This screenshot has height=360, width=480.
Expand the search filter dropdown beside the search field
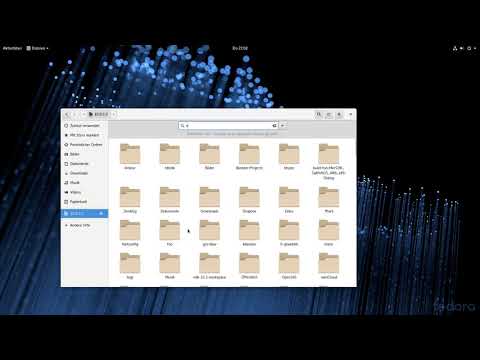click(x=283, y=126)
